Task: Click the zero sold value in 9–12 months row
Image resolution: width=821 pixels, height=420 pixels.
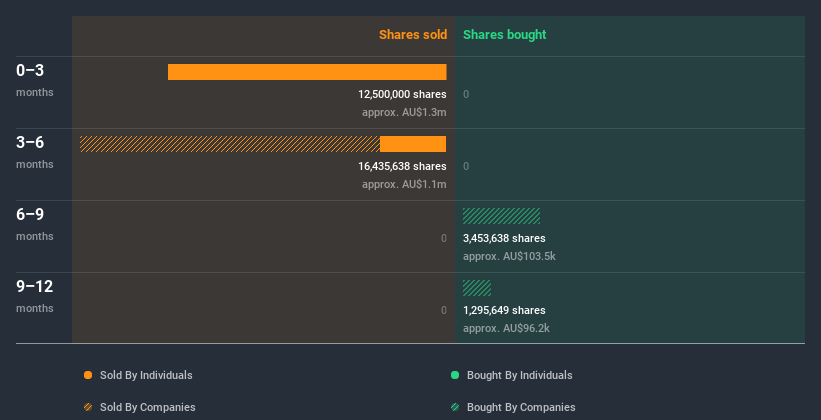Action: tap(443, 310)
